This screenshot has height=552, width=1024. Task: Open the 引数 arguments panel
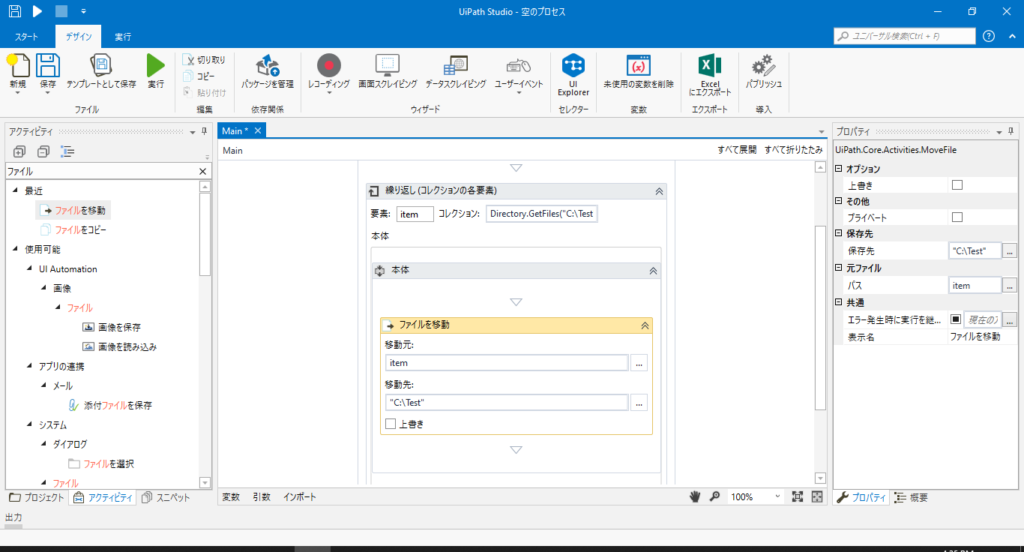(x=261, y=497)
